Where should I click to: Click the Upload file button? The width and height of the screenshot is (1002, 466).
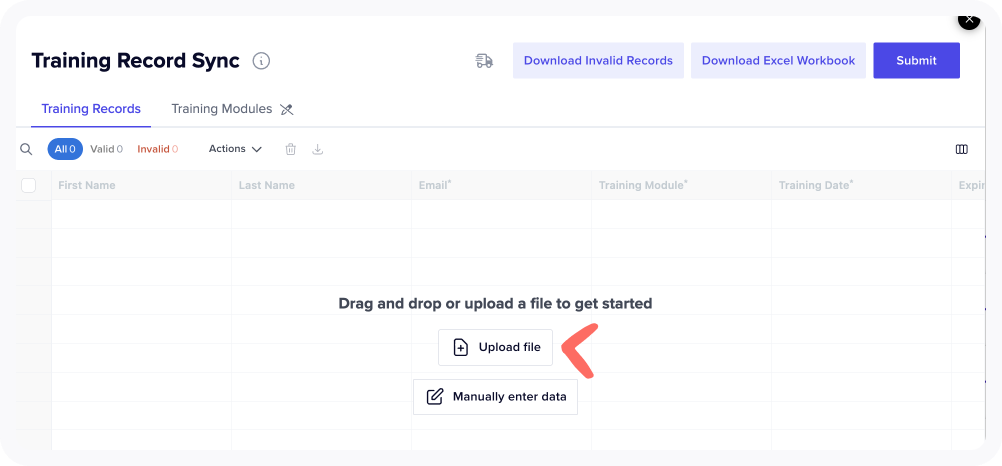[495, 347]
